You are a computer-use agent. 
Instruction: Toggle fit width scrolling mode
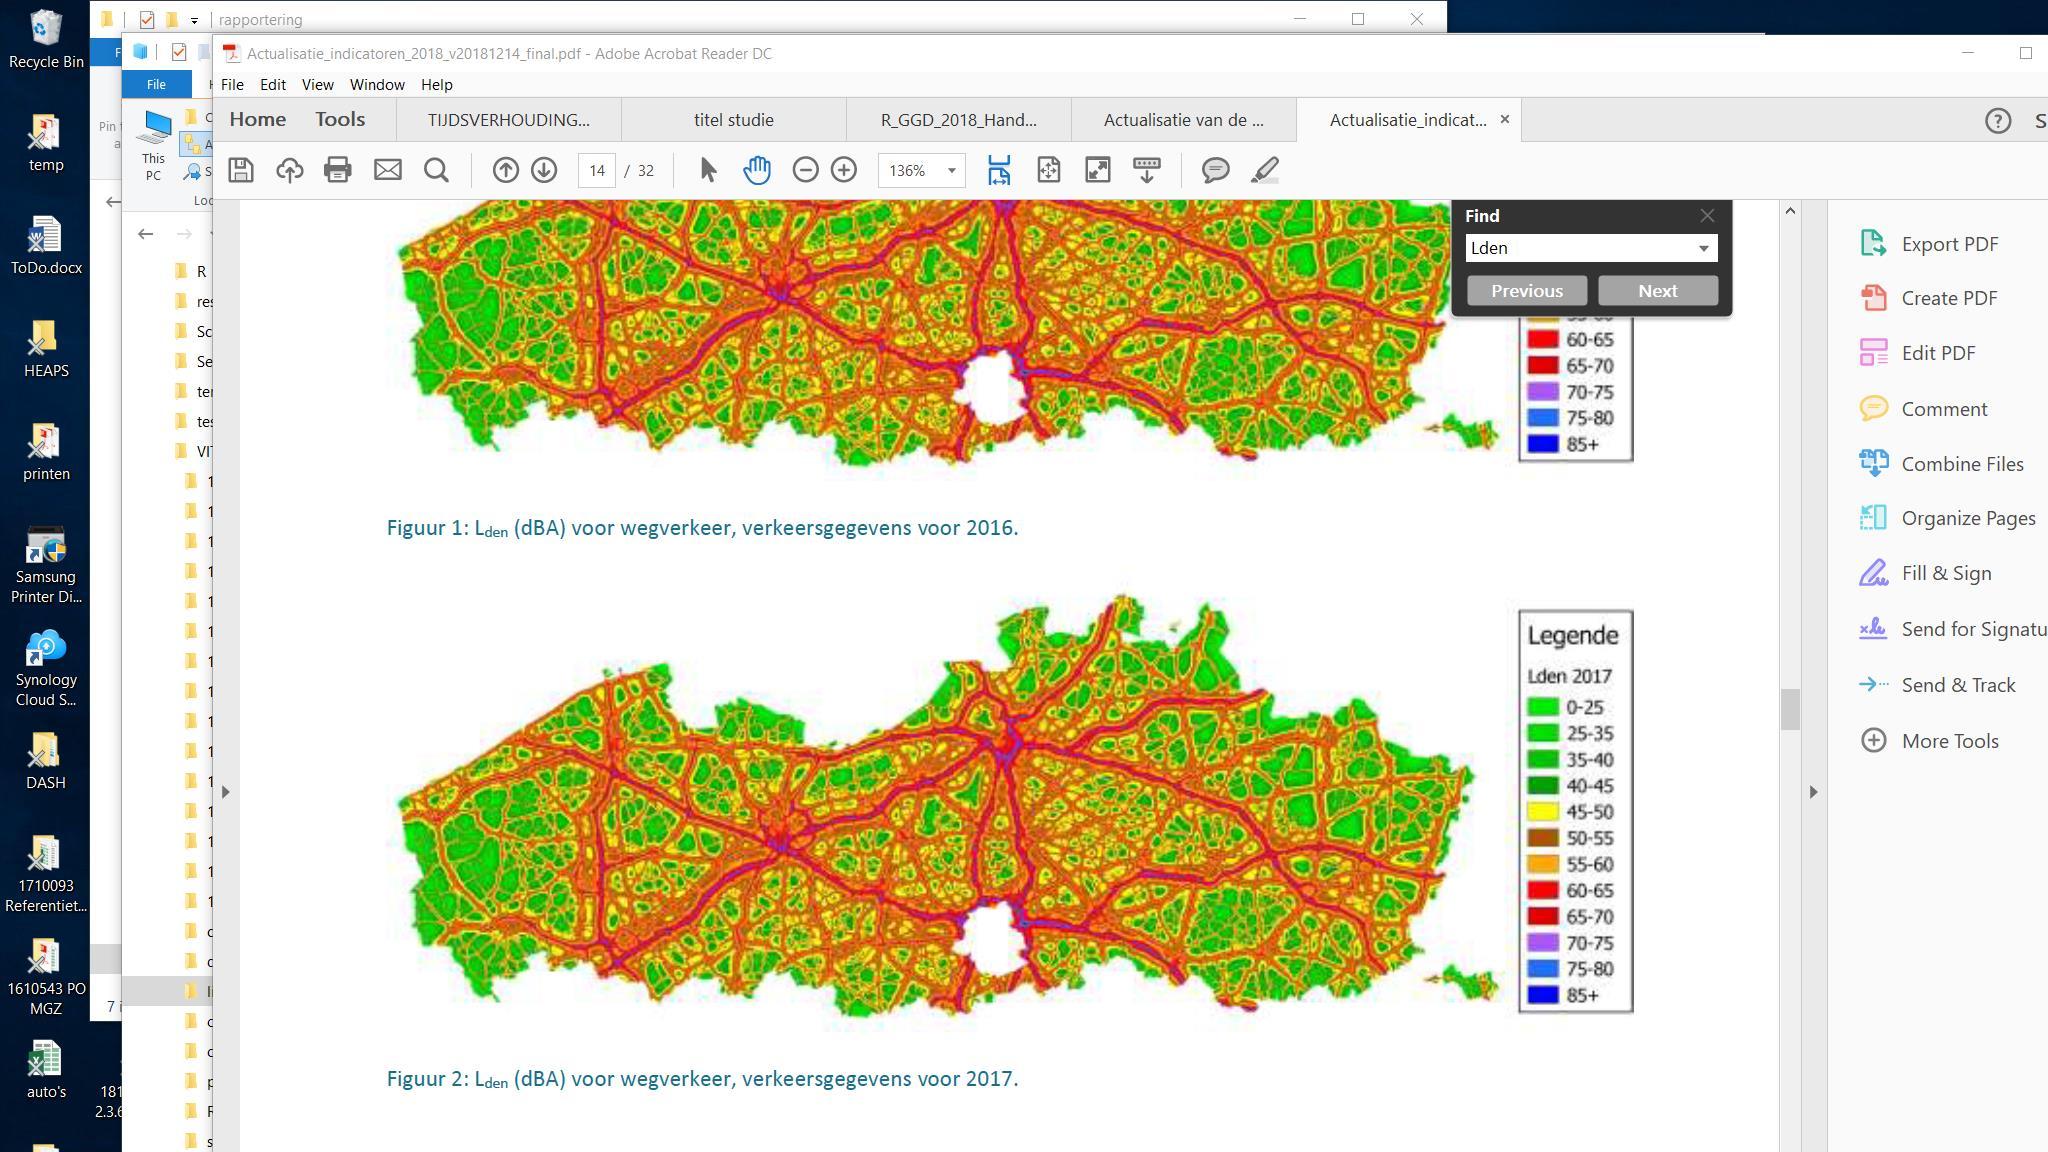tap(999, 170)
